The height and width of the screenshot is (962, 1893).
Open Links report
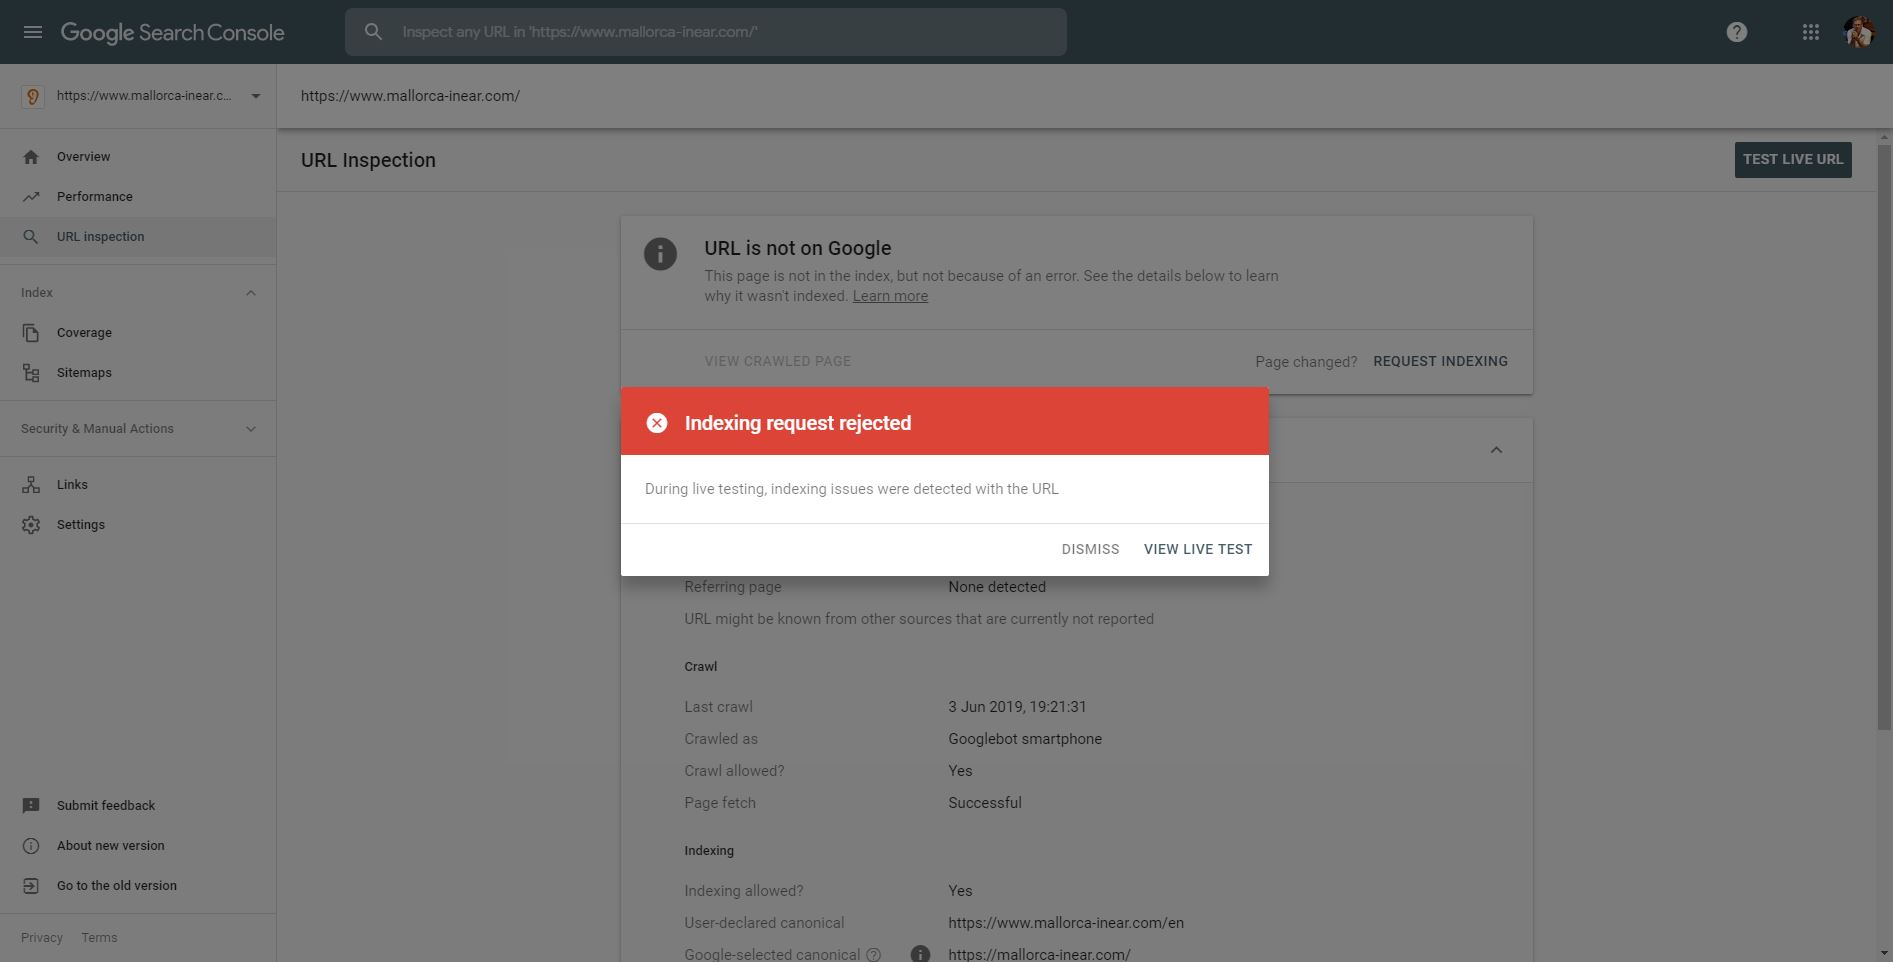coord(138,485)
